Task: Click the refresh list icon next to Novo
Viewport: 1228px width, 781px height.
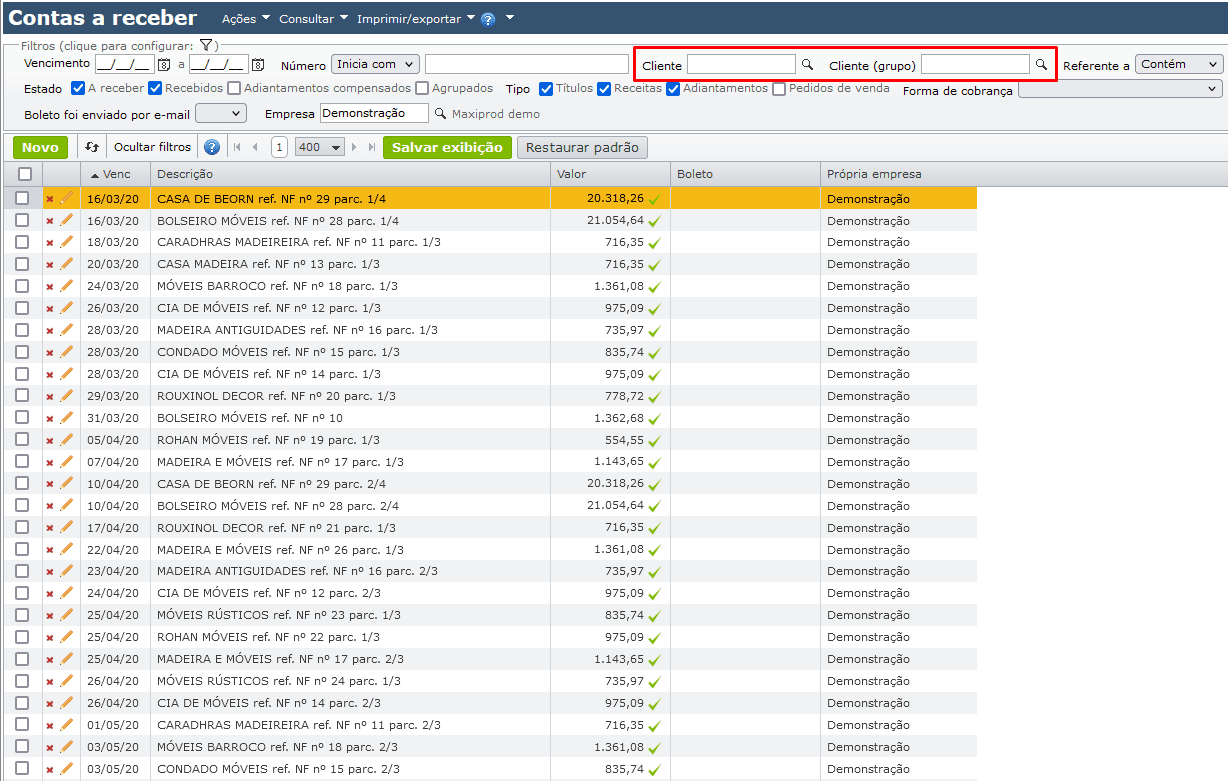Action: pos(91,147)
